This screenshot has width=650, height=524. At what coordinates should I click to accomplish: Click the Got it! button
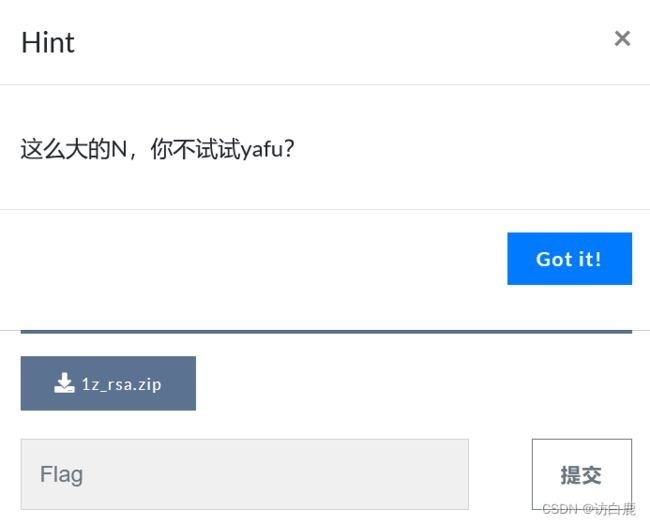coord(570,259)
